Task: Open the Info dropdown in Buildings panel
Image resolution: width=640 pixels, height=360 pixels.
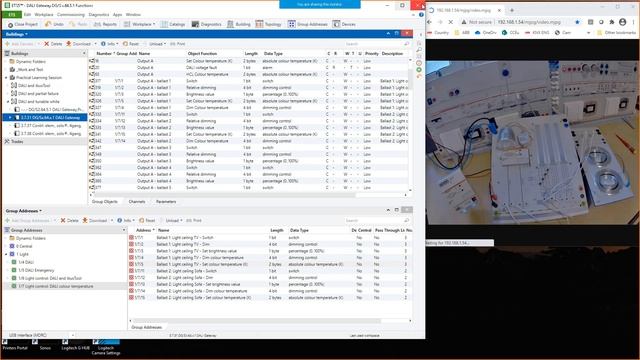Action: pos(109,44)
